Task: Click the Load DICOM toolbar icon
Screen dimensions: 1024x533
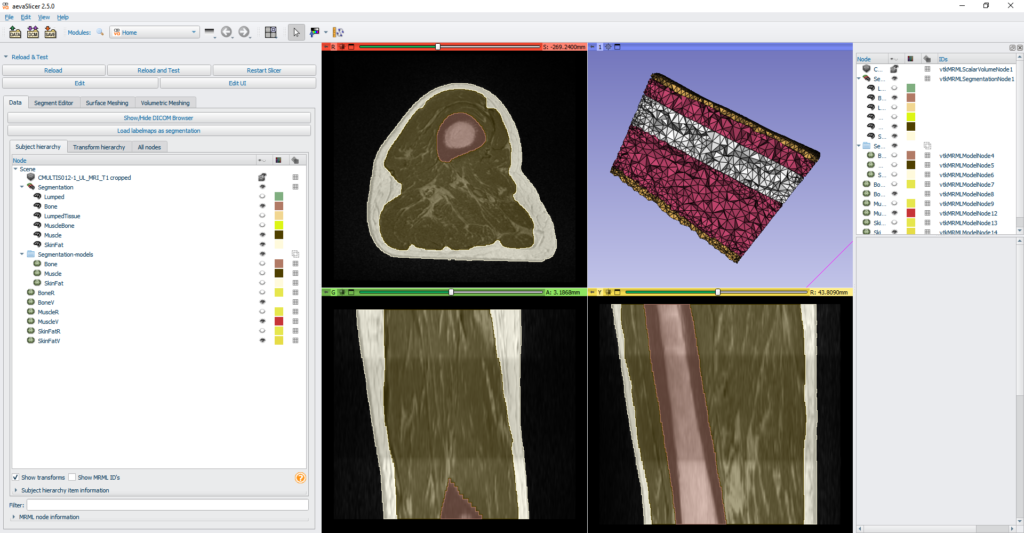Action: tap(32, 33)
